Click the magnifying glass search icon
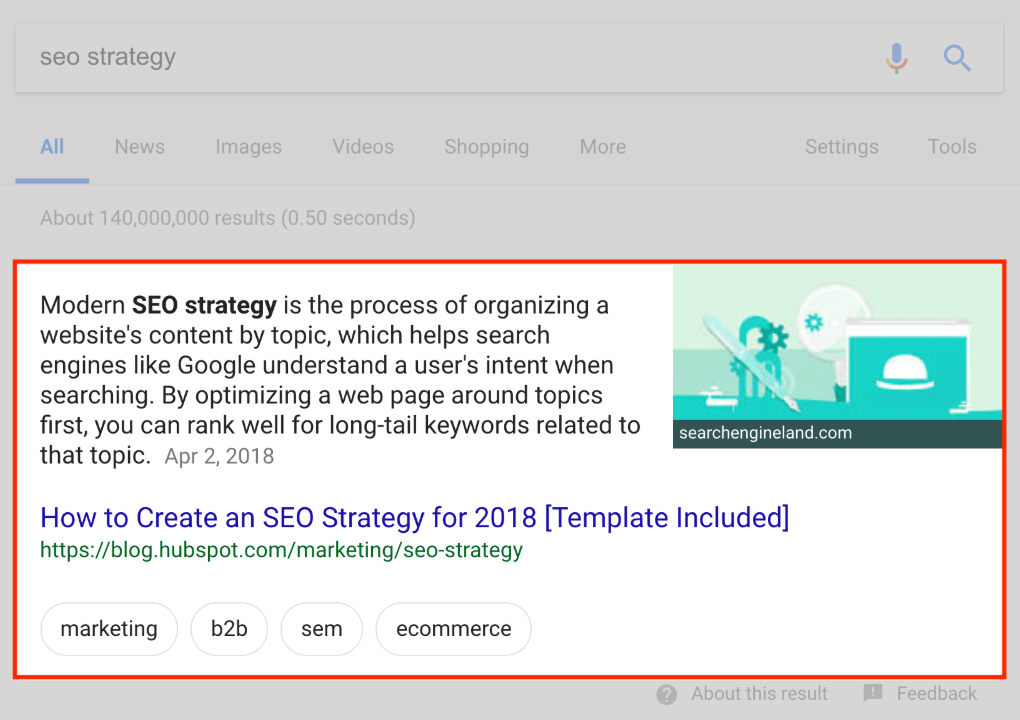Screen dimensions: 1020x720 [957, 58]
